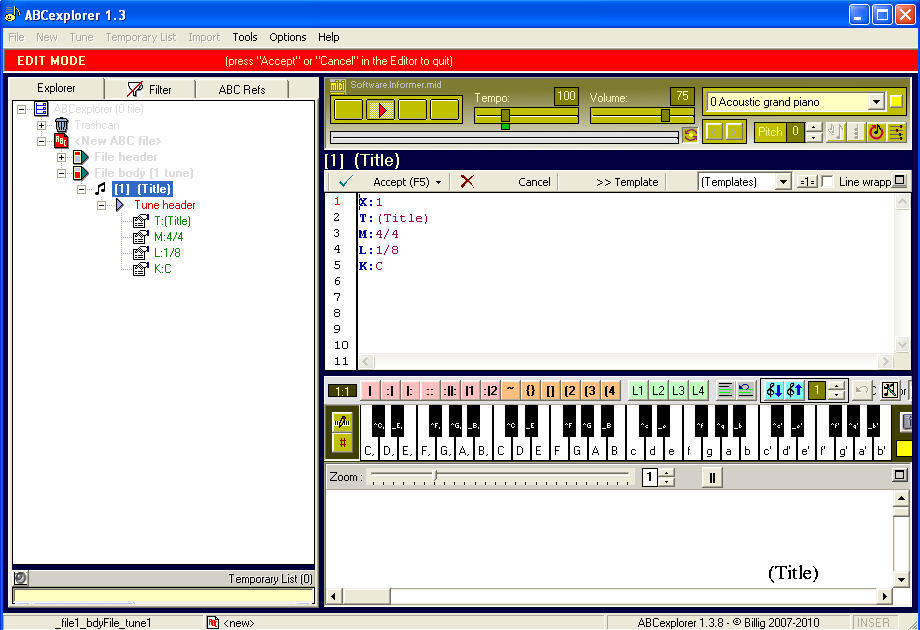920x630 pixels.
Task: Insert the tilde ornament symbol
Action: (x=510, y=391)
